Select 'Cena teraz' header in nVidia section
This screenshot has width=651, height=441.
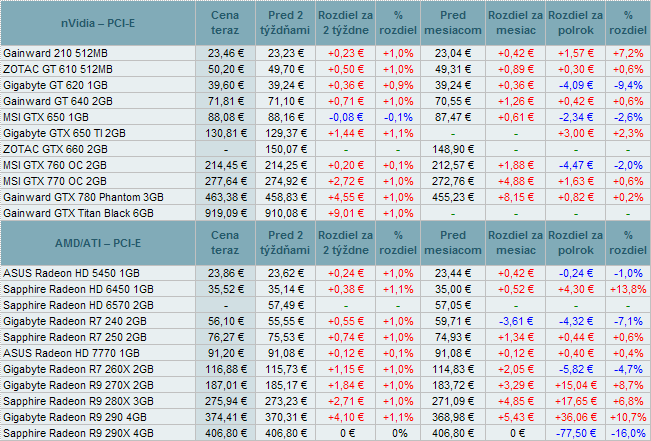click(225, 23)
